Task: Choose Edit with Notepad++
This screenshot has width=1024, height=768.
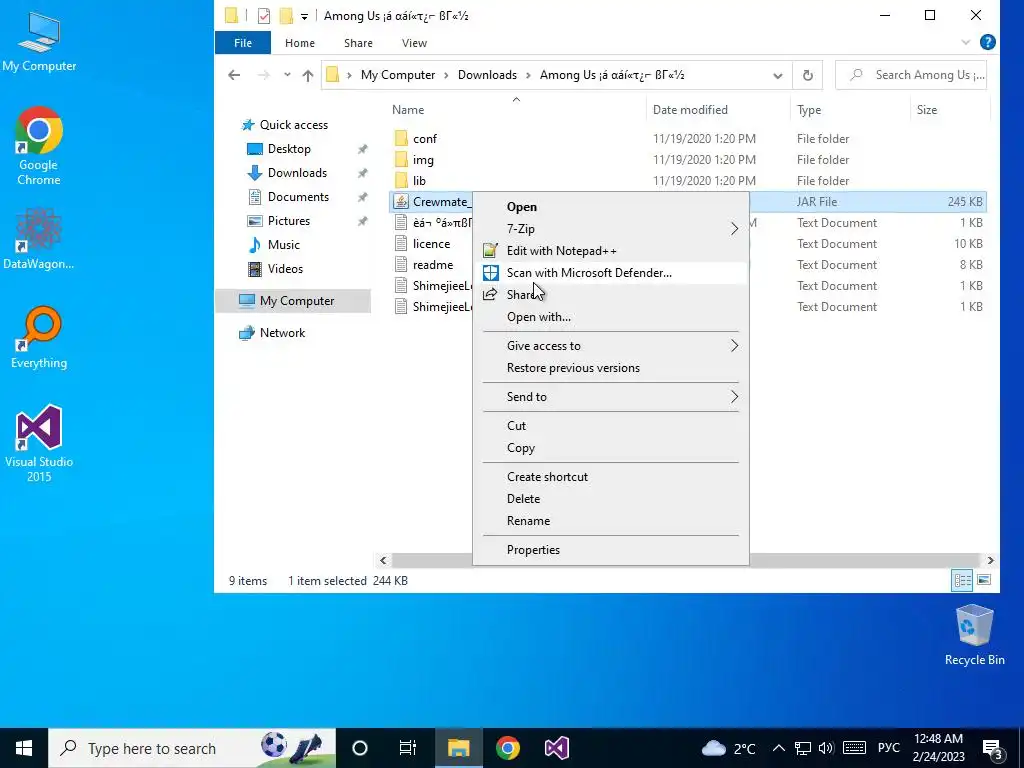Action: 610,251
